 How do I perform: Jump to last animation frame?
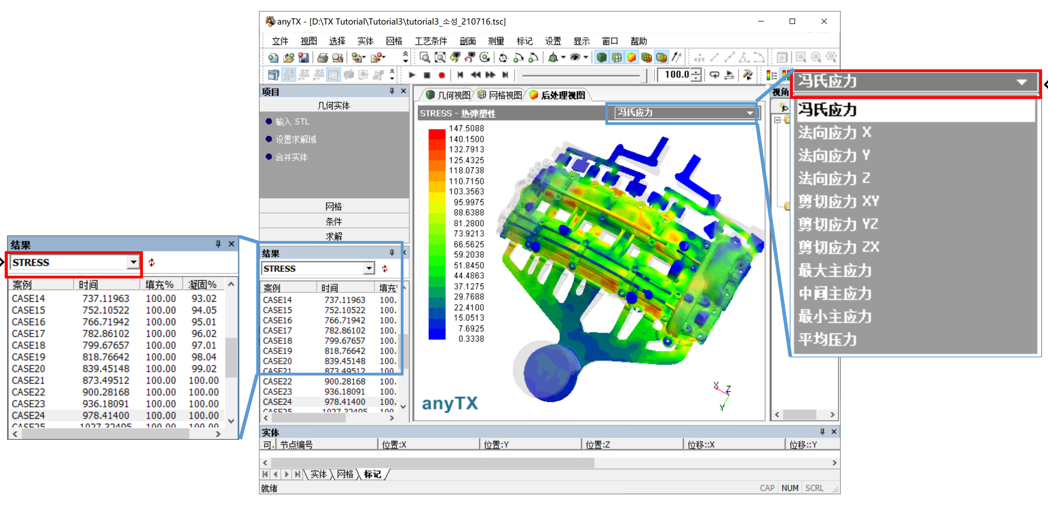pos(505,75)
